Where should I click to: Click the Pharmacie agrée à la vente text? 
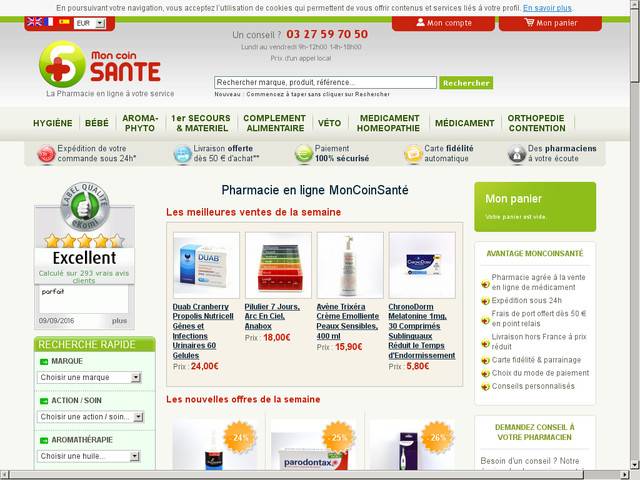pos(538,282)
